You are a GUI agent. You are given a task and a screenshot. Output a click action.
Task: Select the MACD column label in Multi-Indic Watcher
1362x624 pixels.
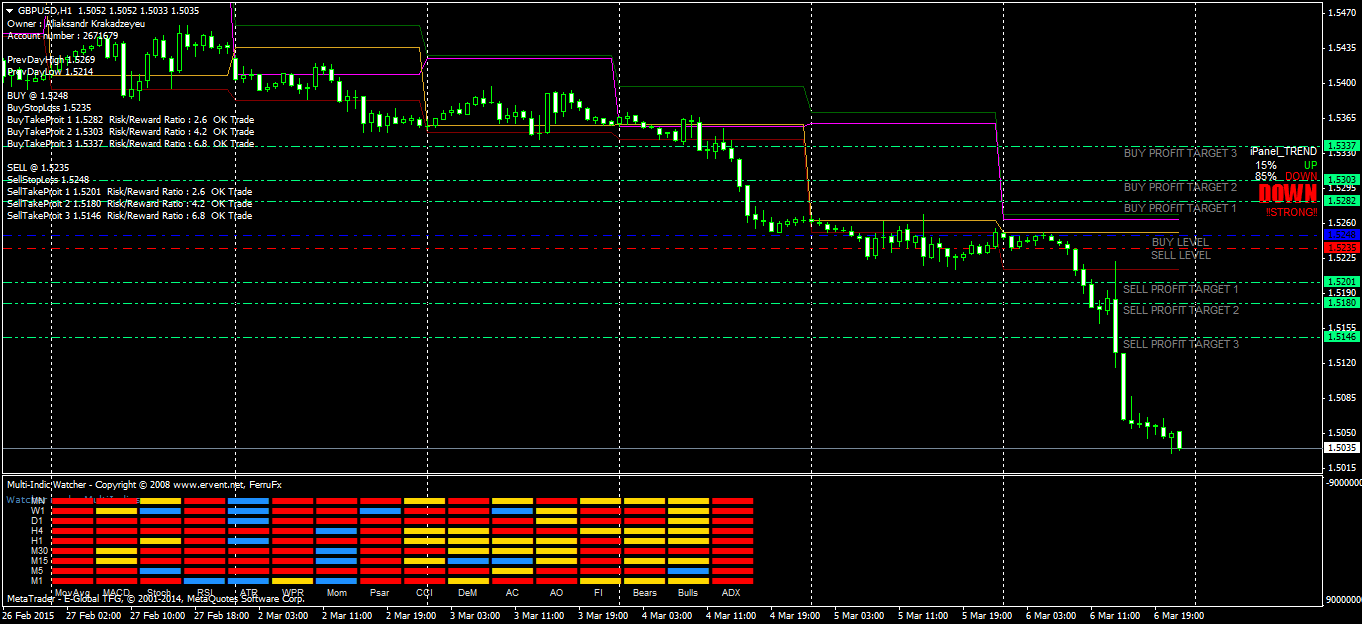pos(117,592)
